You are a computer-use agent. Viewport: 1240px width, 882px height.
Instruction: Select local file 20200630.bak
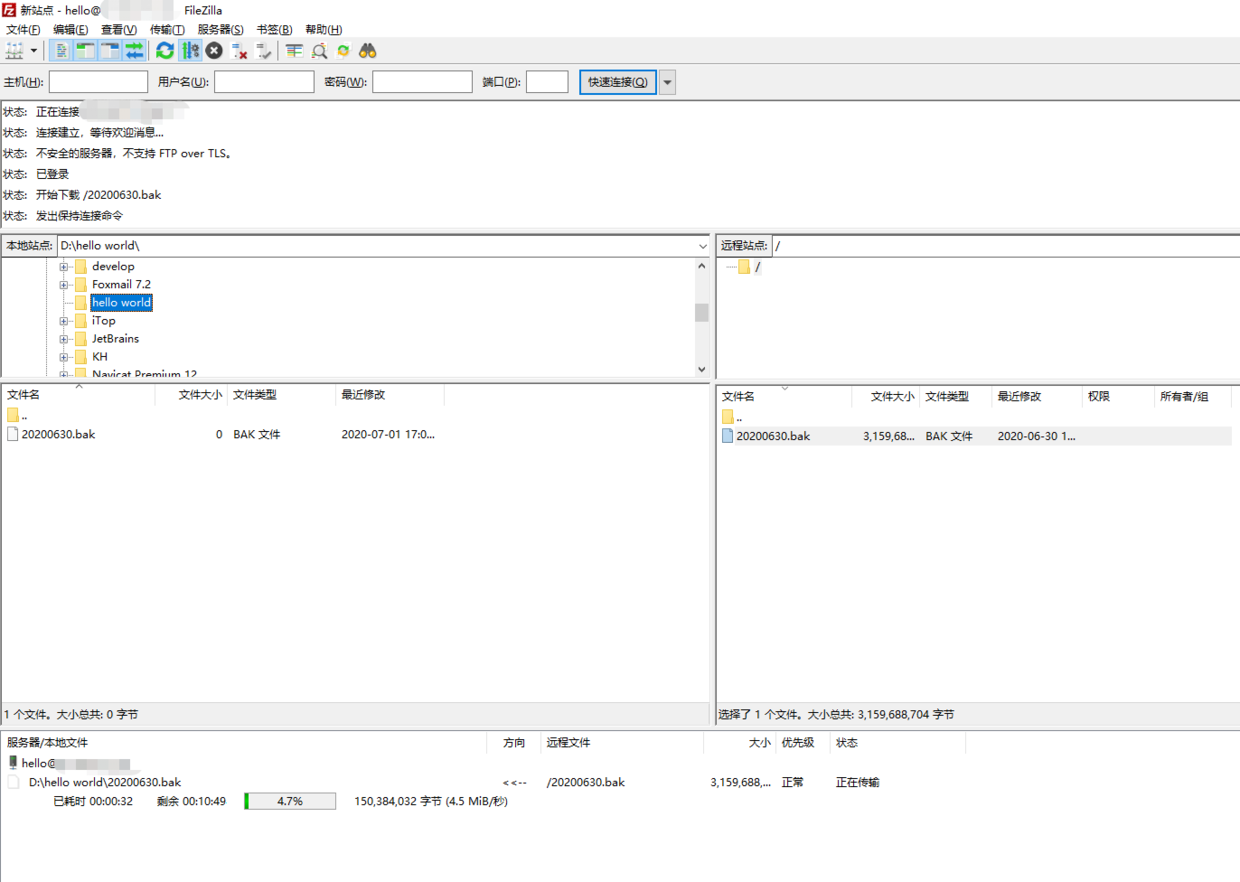pos(58,435)
